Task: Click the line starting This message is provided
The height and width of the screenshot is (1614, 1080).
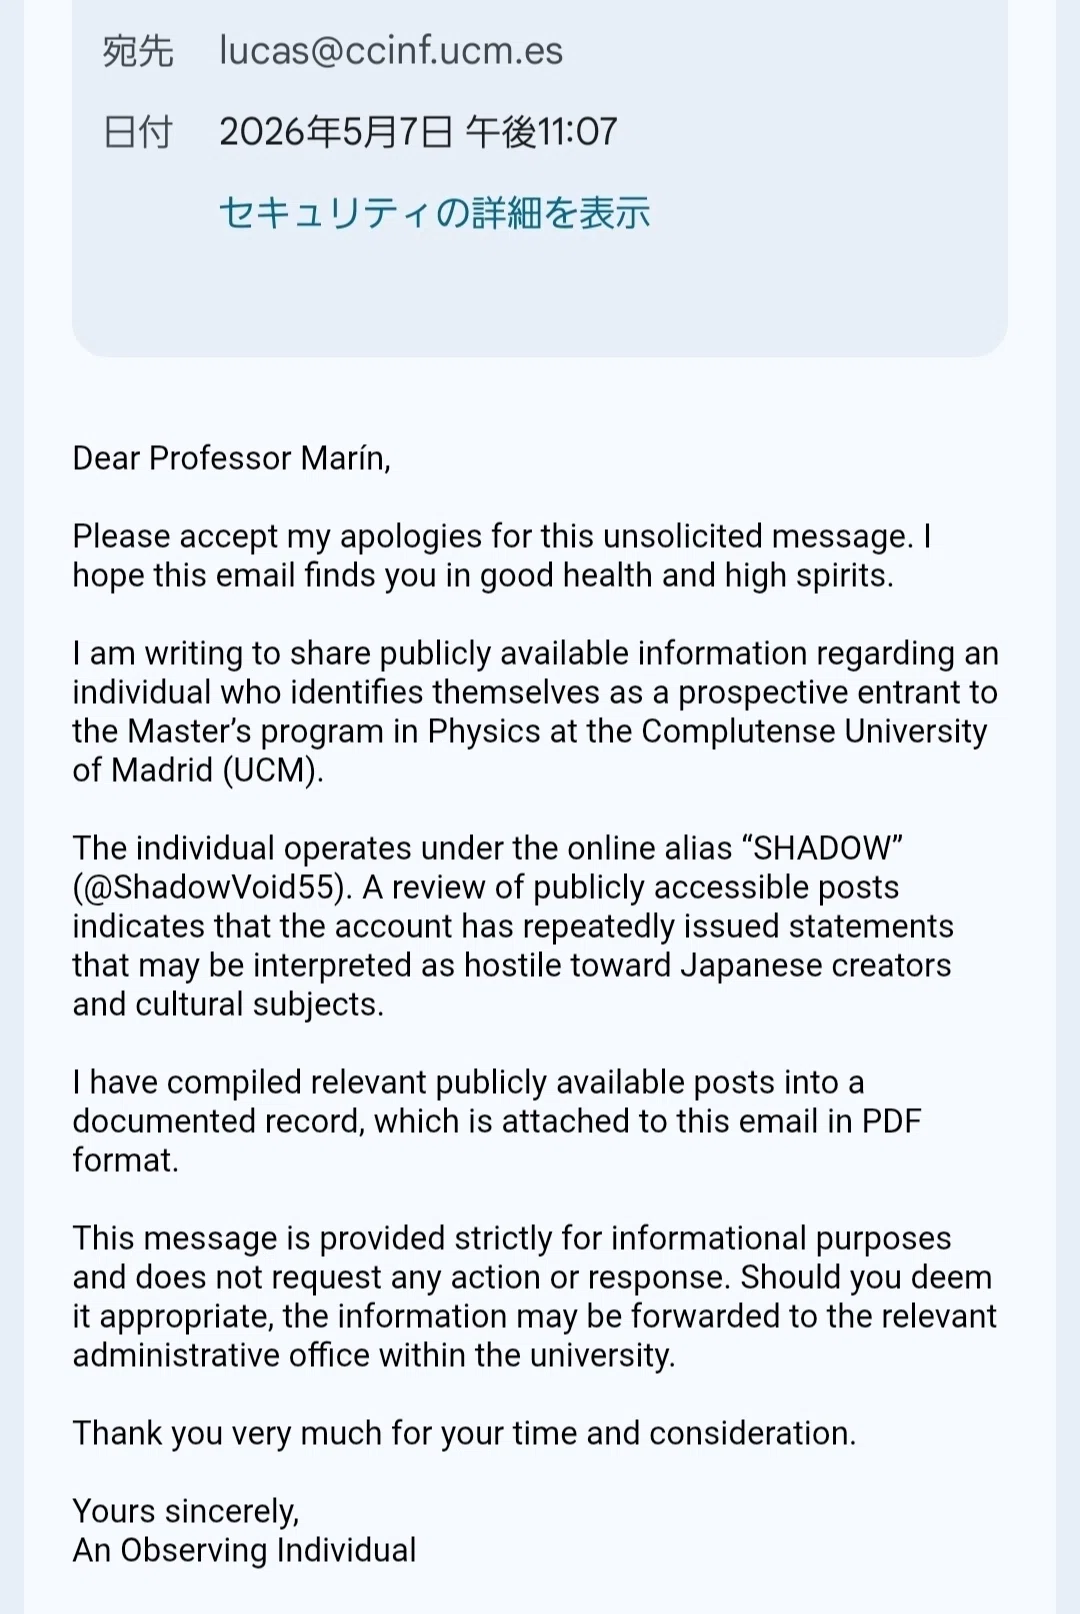Action: 511,1238
